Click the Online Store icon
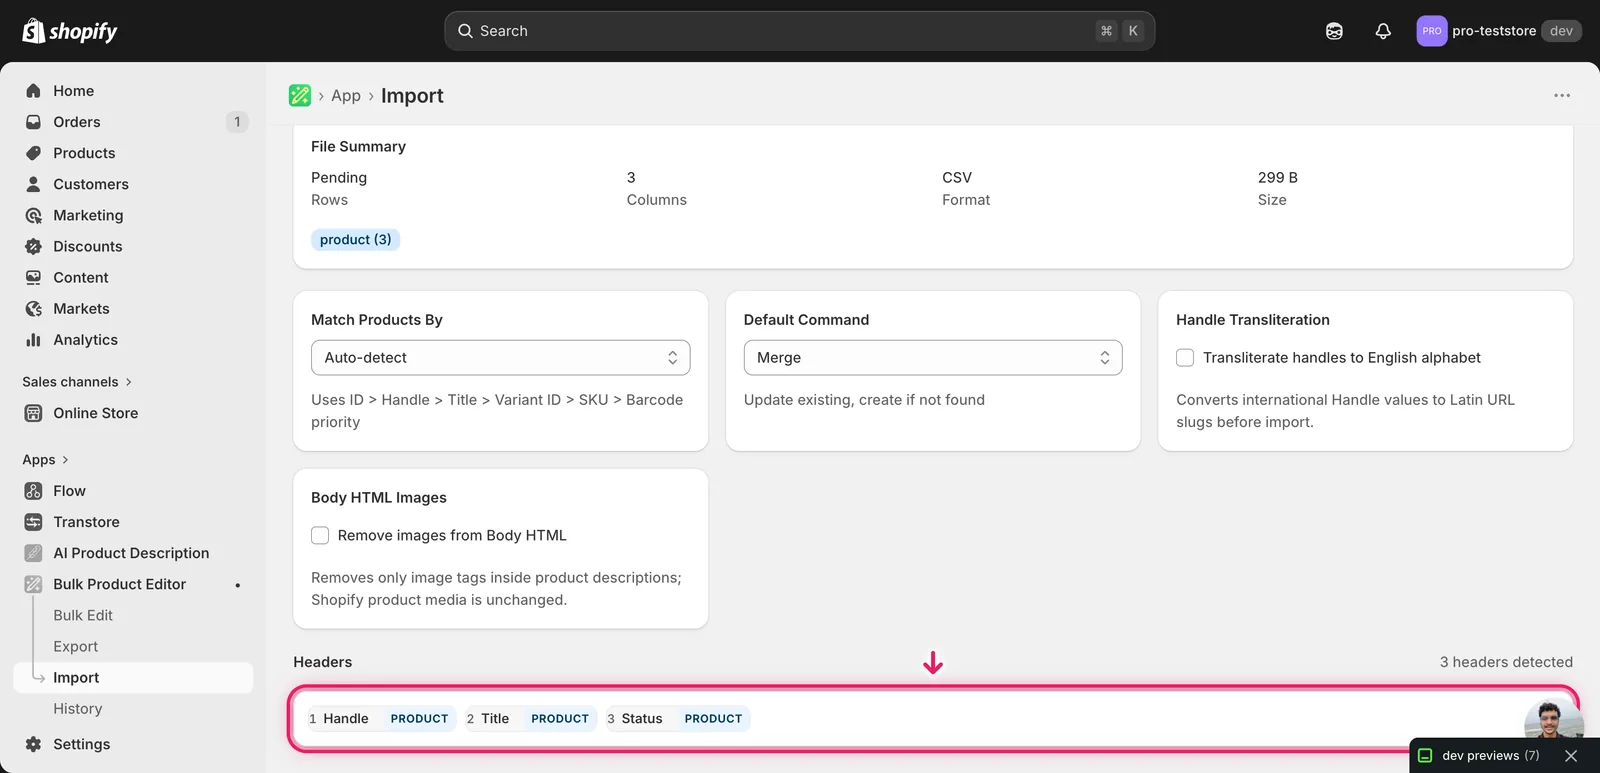 click(x=33, y=413)
